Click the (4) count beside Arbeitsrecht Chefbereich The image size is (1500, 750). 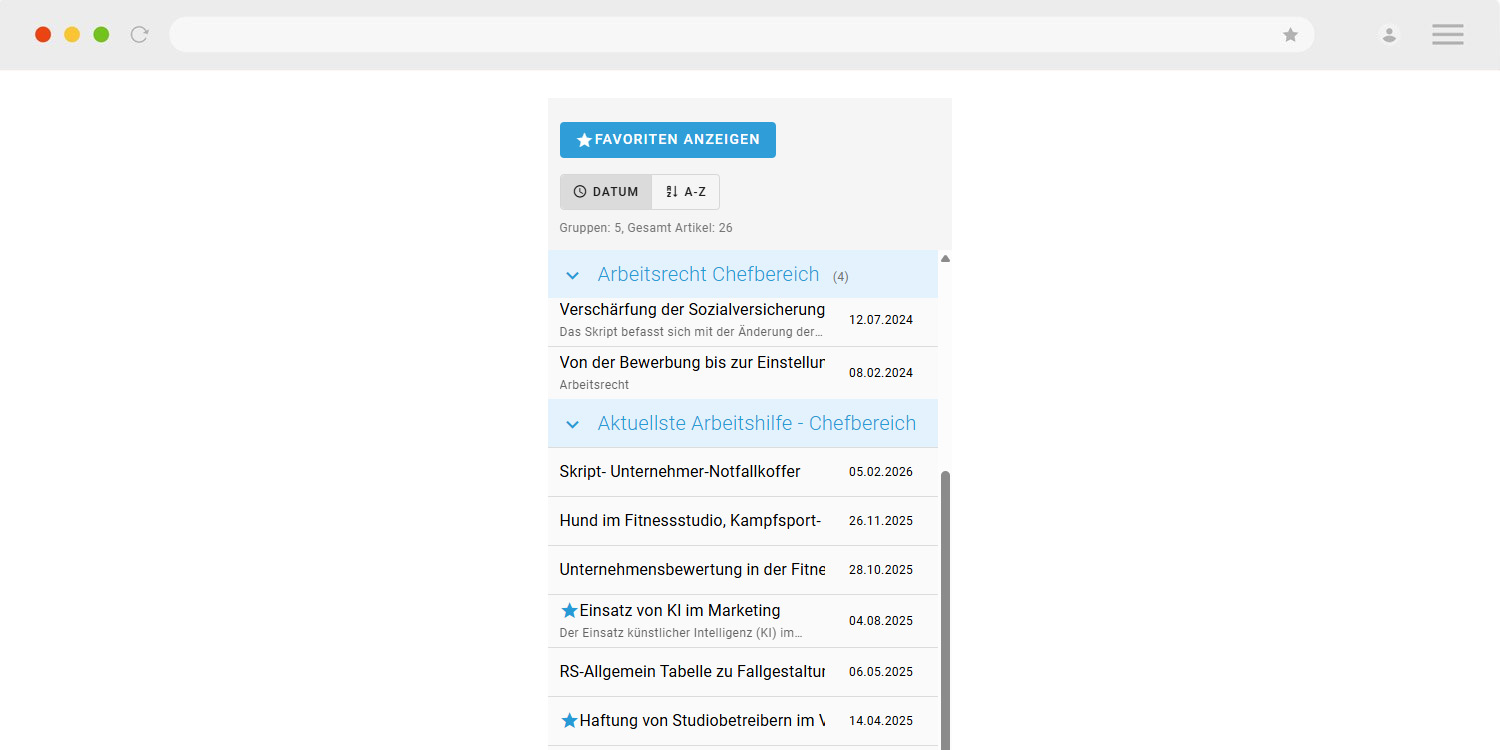841,276
